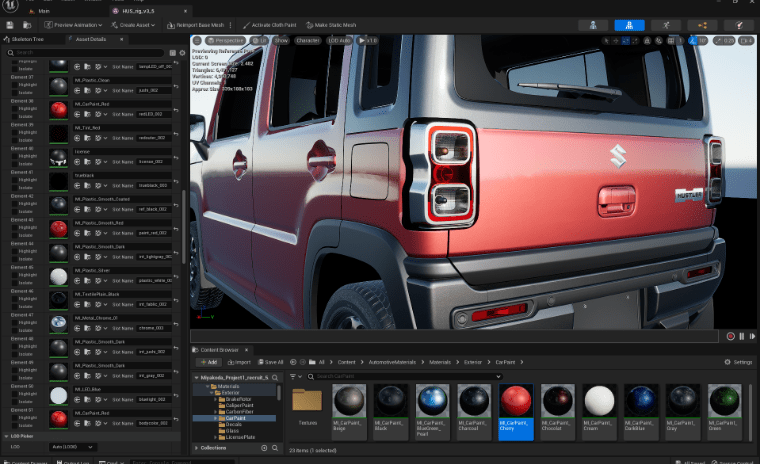The image size is (760, 464).
Task: Open the Character viewport menu
Action: pos(308,41)
